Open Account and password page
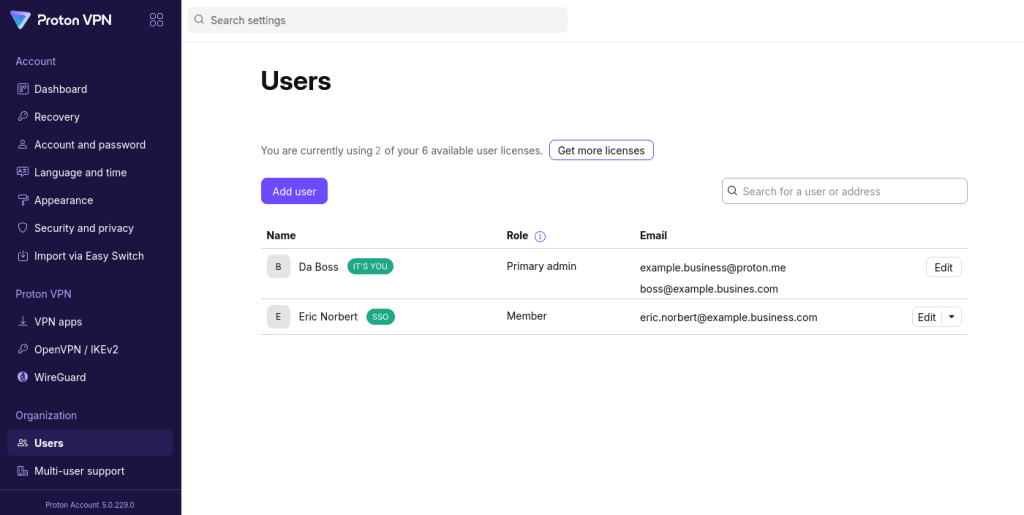The height and width of the screenshot is (515, 1024). (x=90, y=145)
